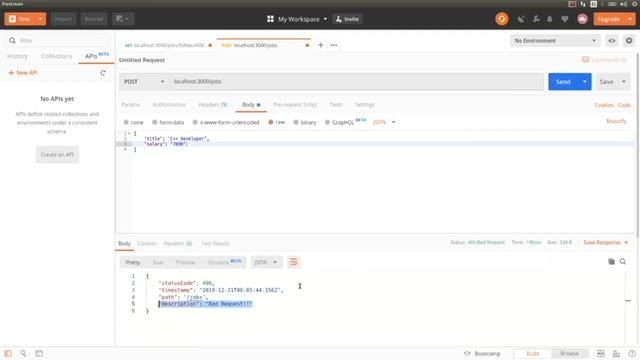The image size is (640, 360).
Task: Open the No Environment dropdown
Action: click(555, 40)
